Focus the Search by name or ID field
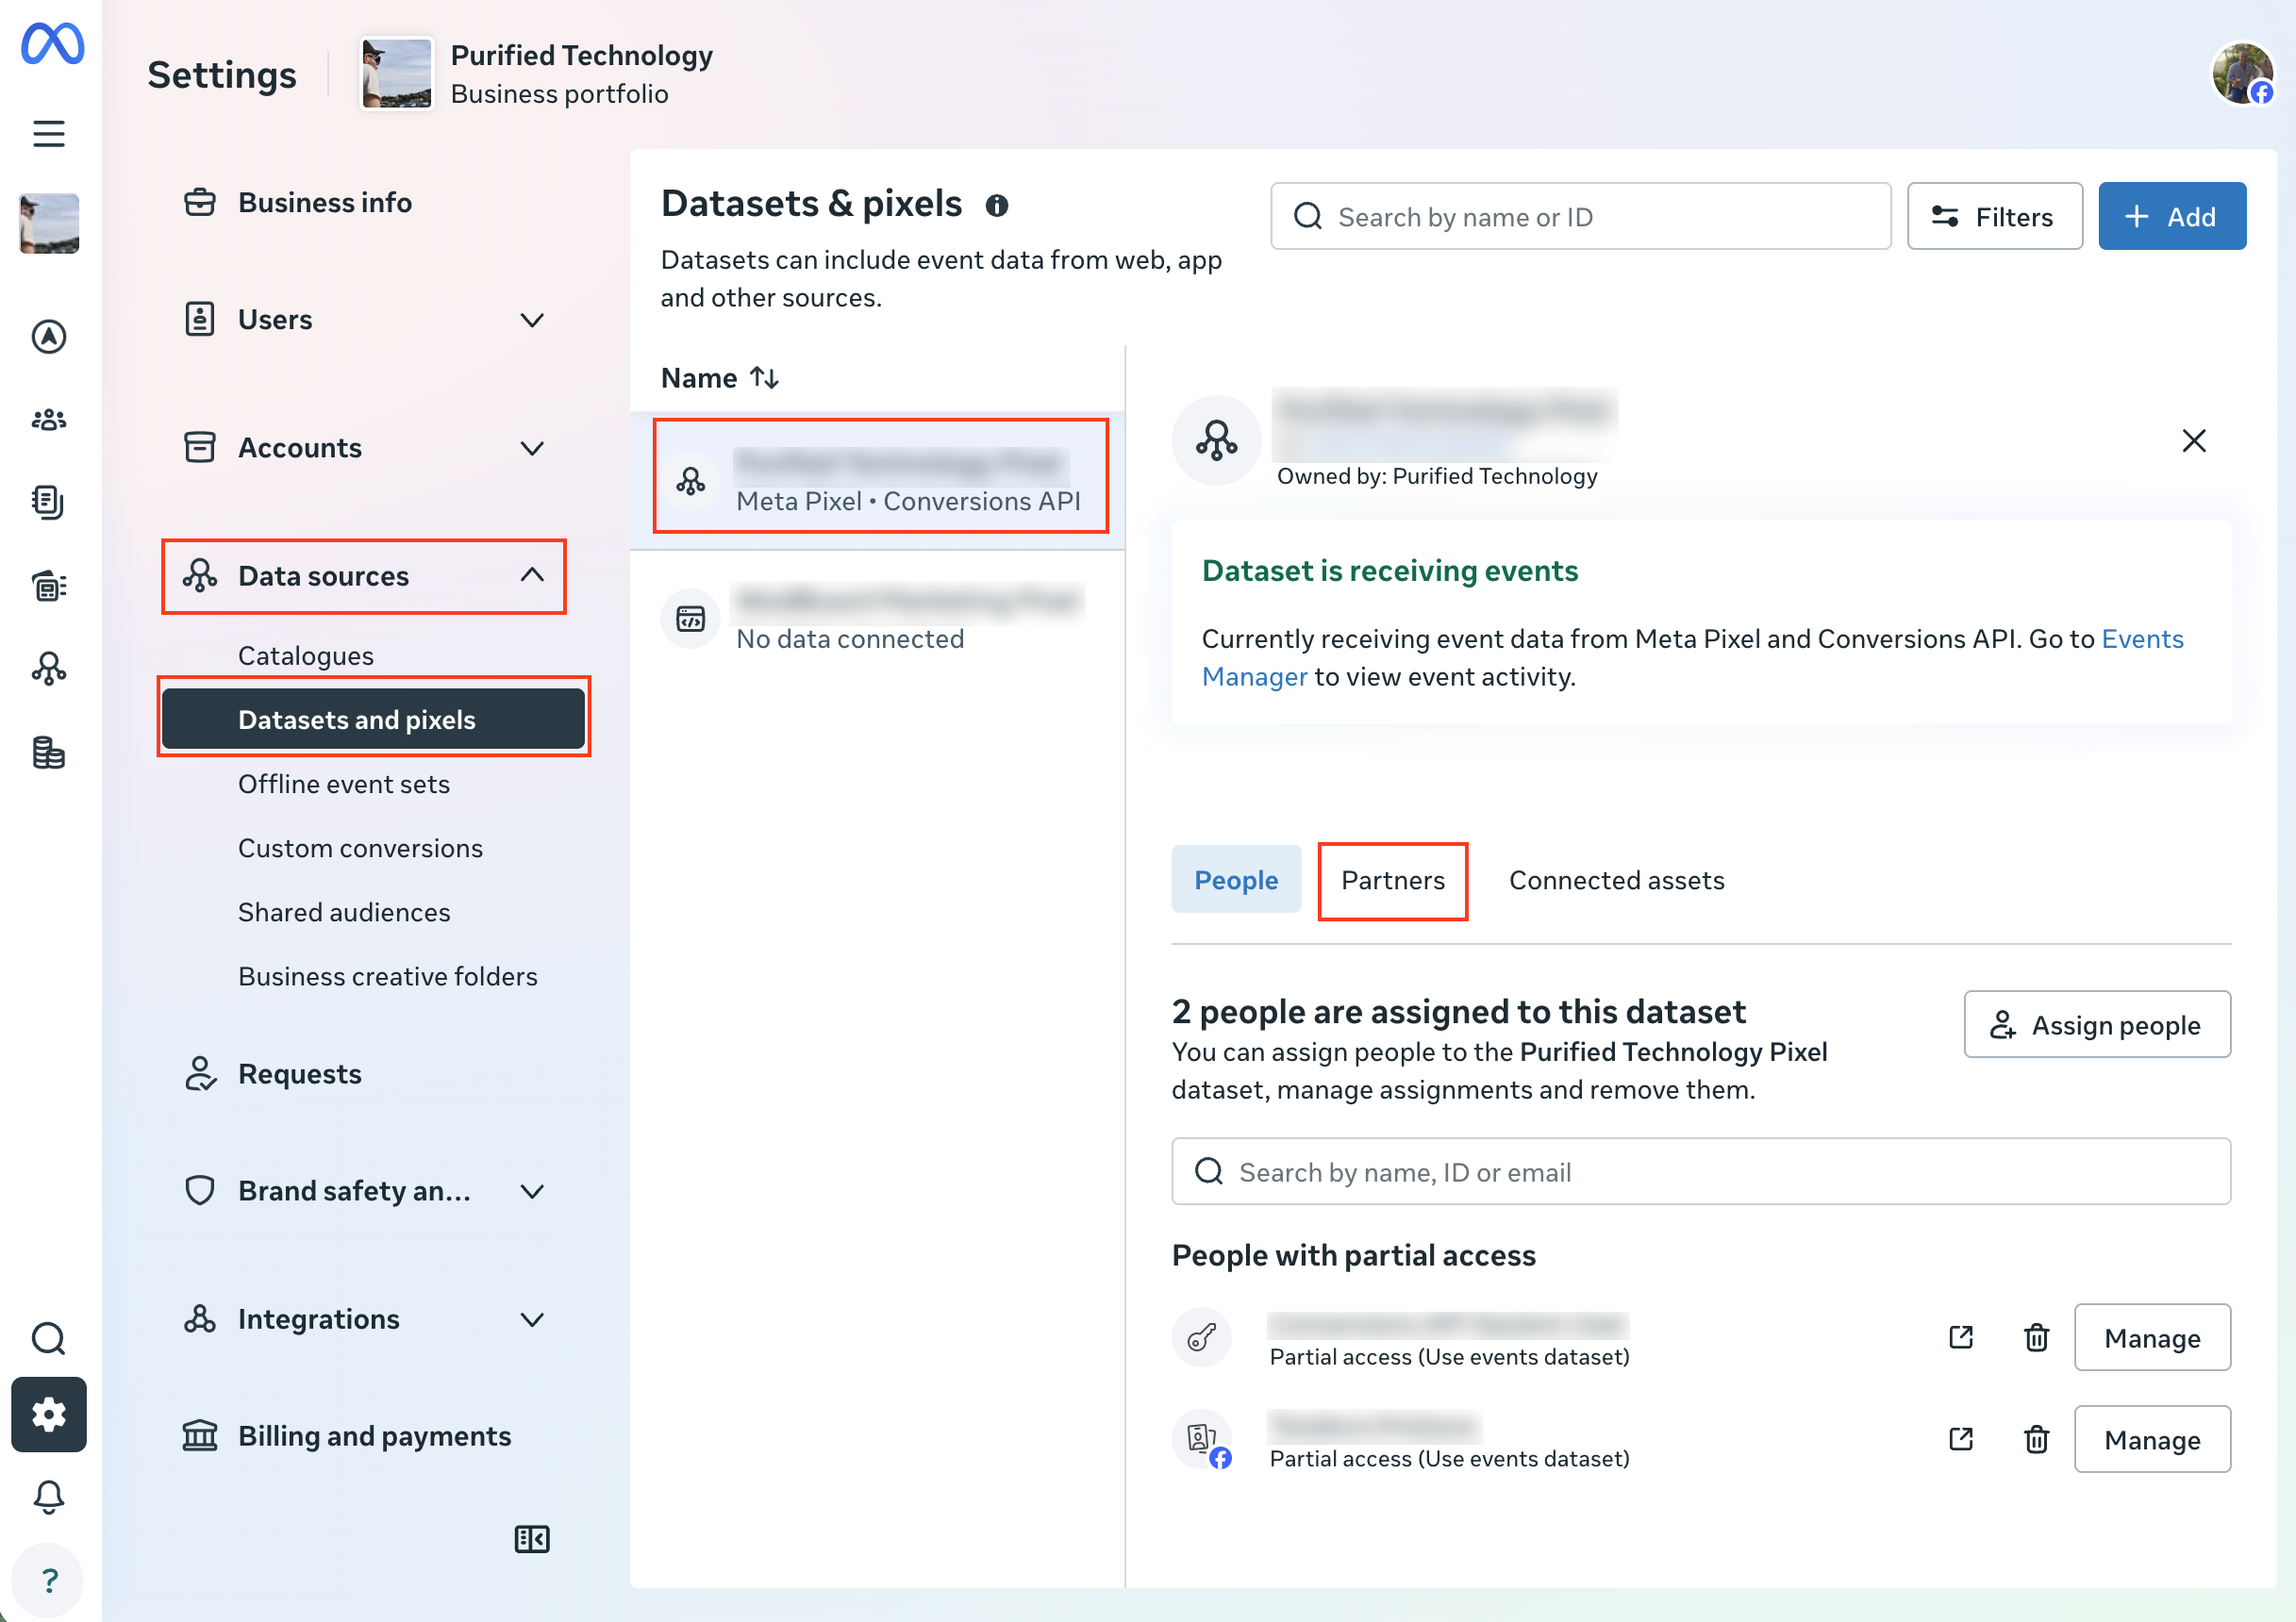Image resolution: width=2296 pixels, height=1622 pixels. (1580, 216)
